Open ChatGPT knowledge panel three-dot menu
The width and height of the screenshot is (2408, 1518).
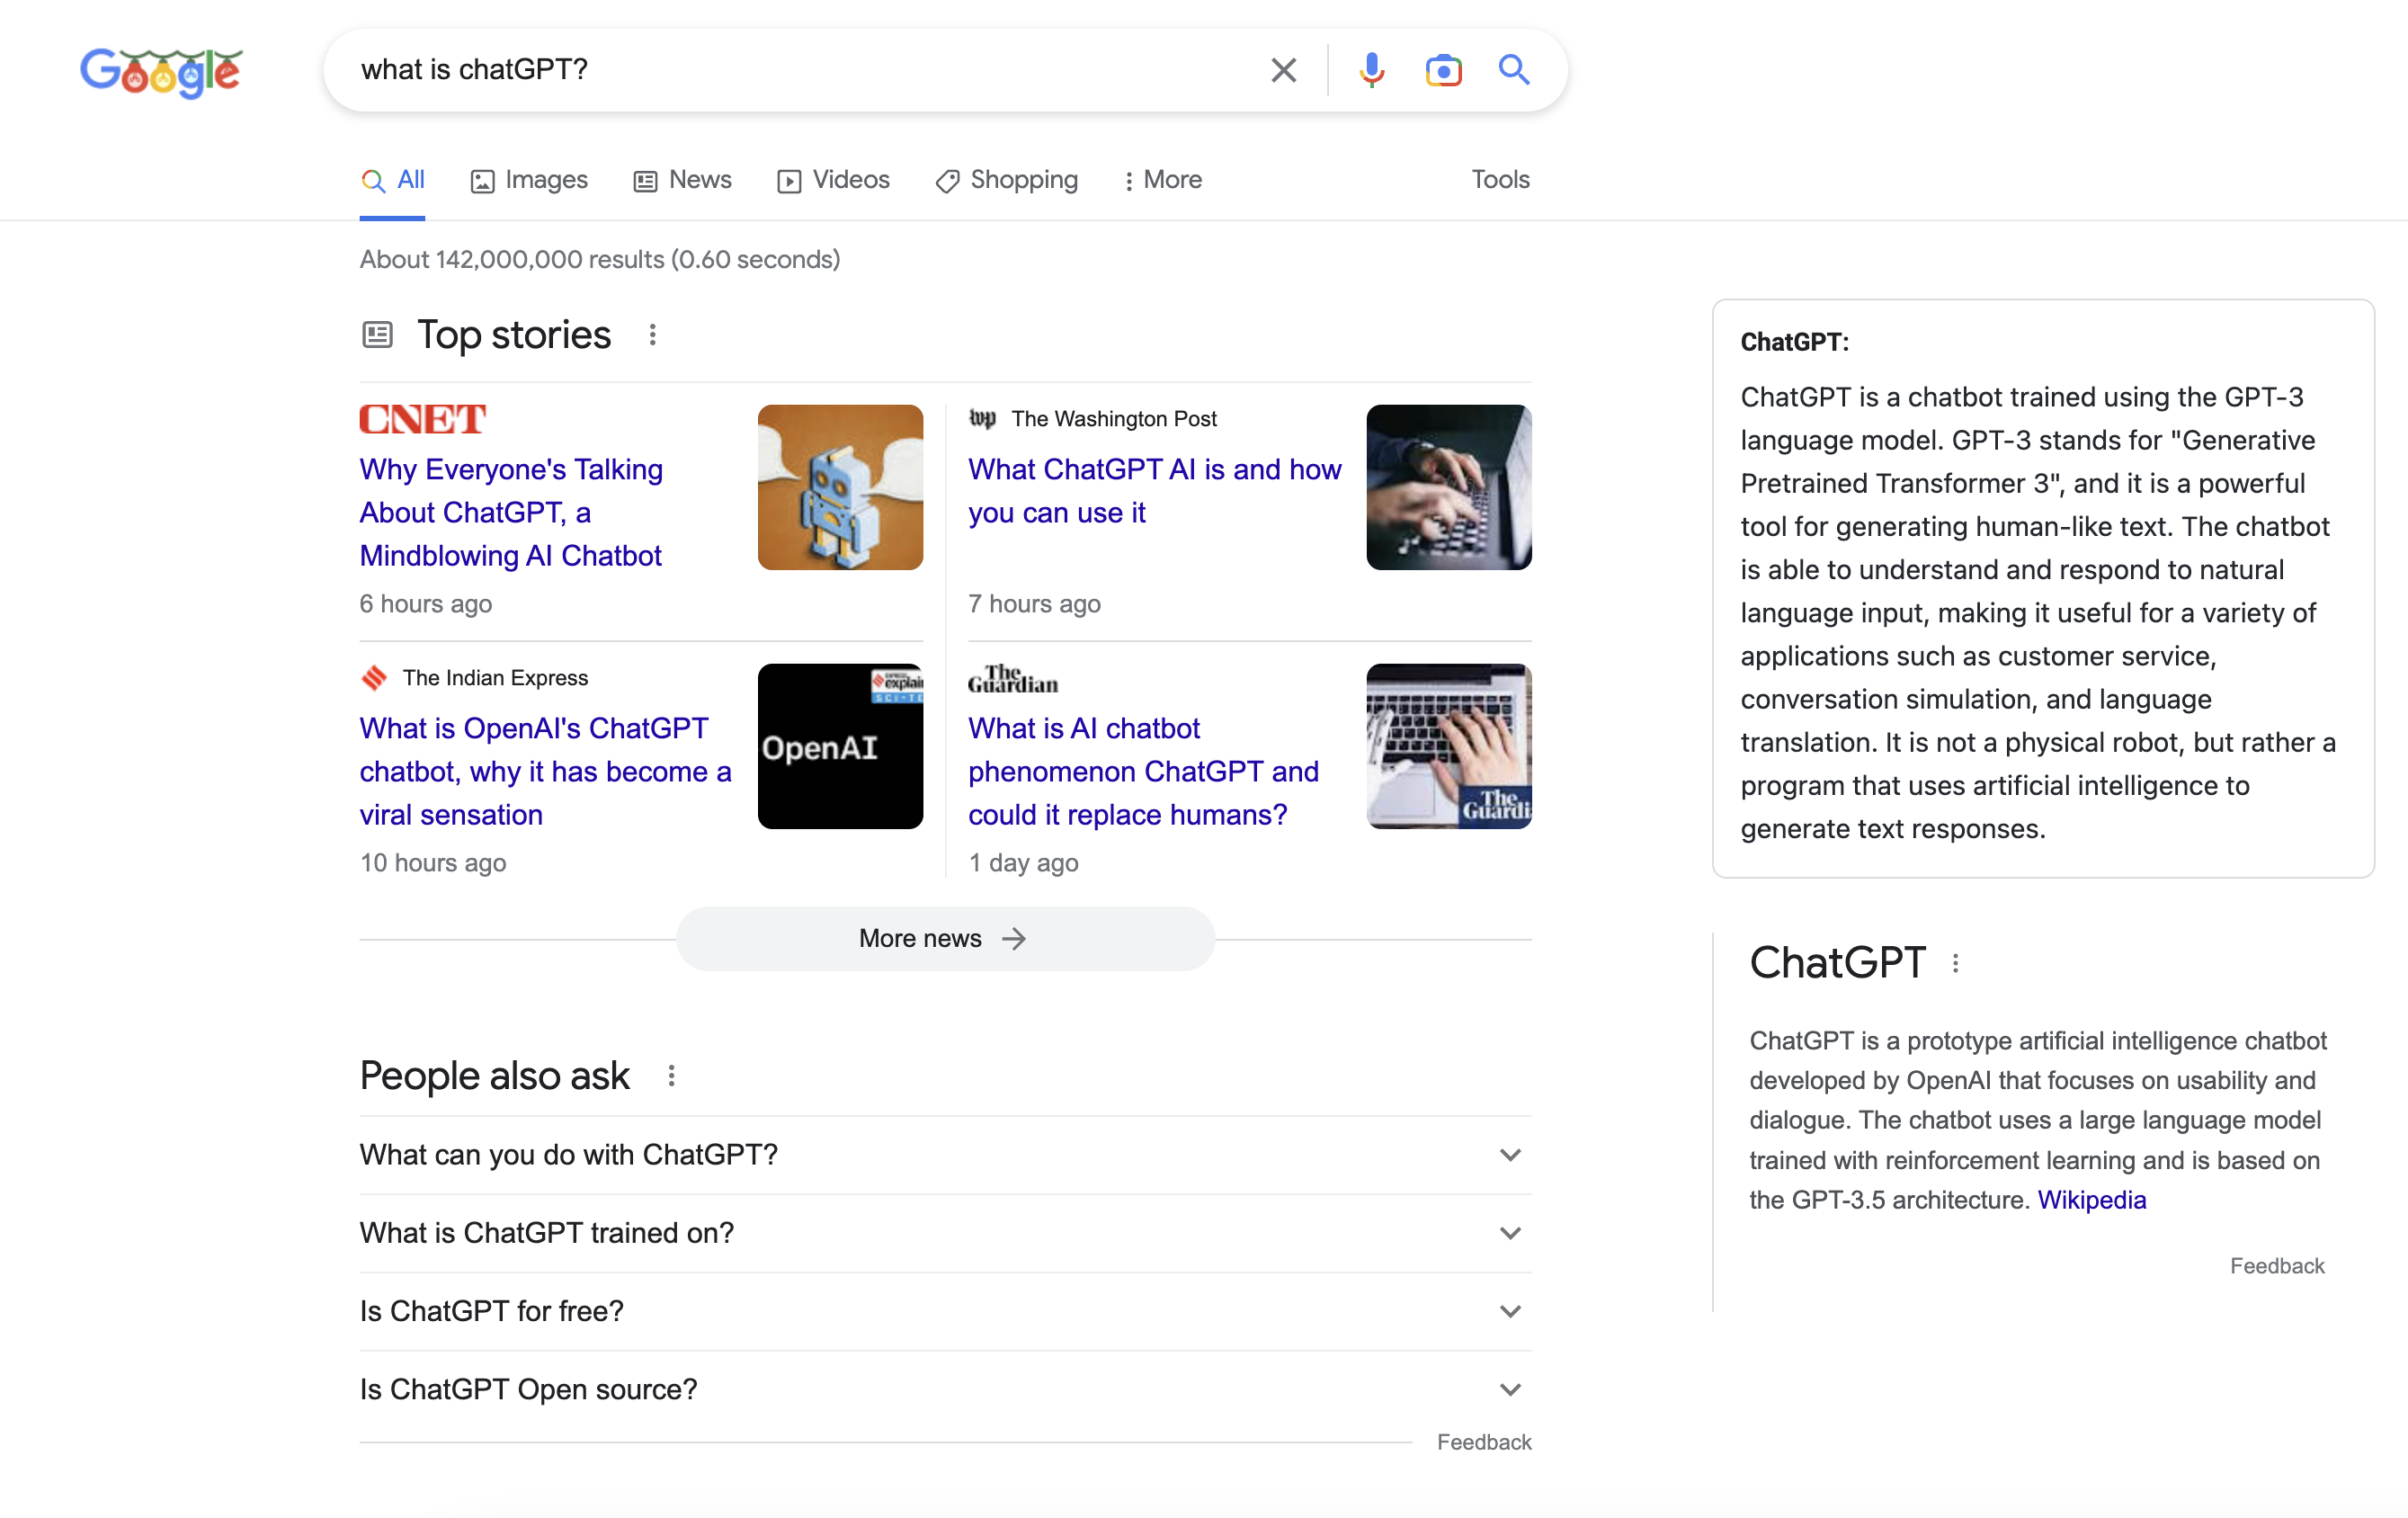coord(1955,963)
